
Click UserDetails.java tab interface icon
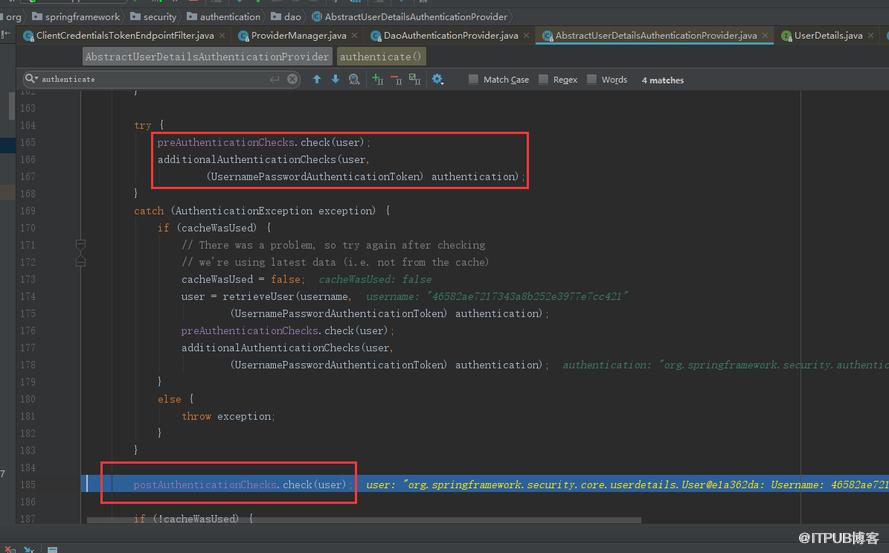coord(786,36)
